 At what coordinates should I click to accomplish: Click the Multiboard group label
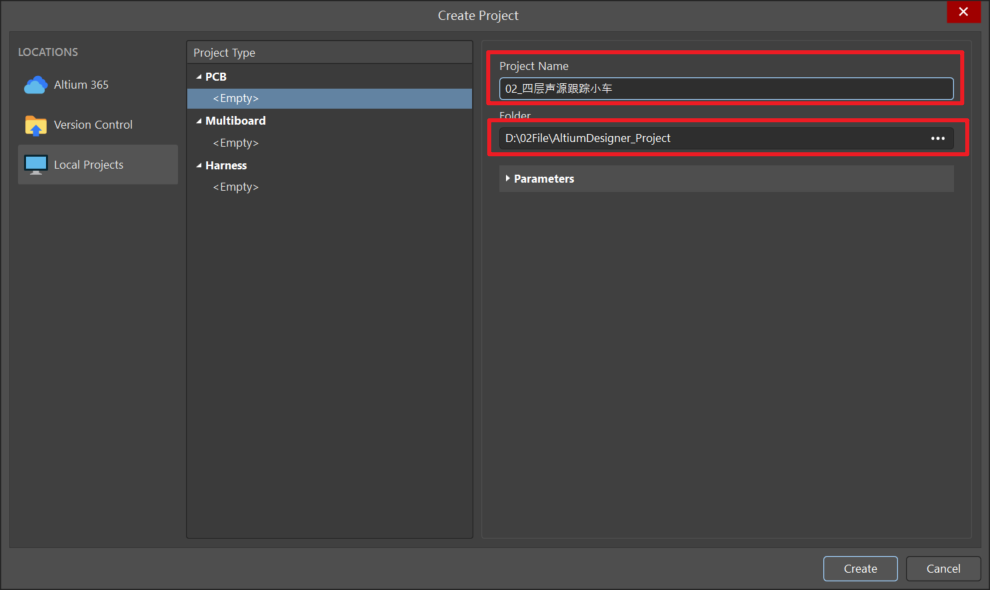[x=236, y=121]
